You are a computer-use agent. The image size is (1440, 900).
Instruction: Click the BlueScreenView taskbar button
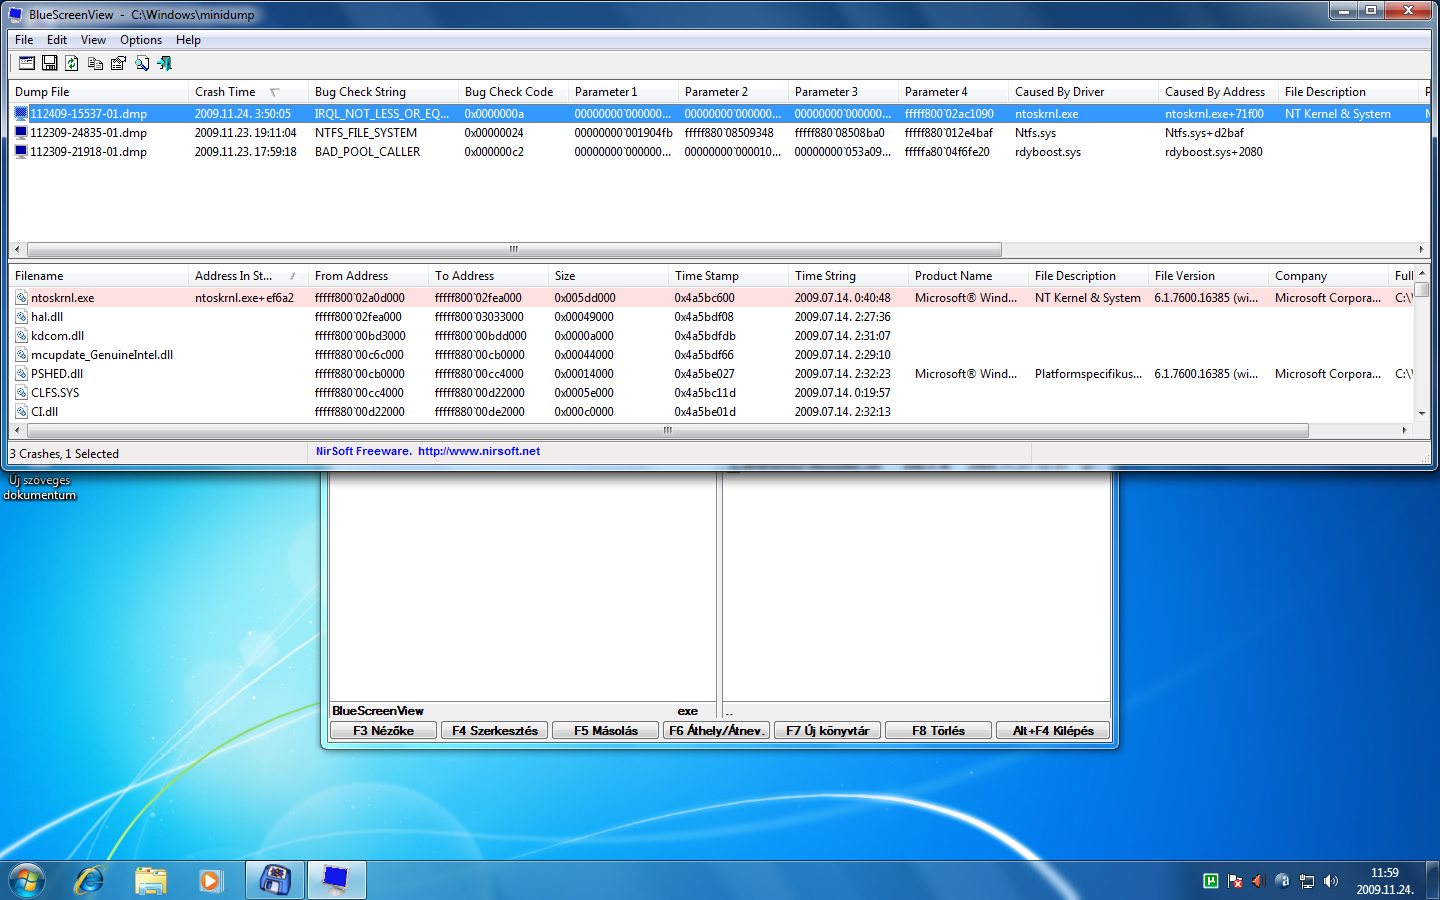(336, 880)
